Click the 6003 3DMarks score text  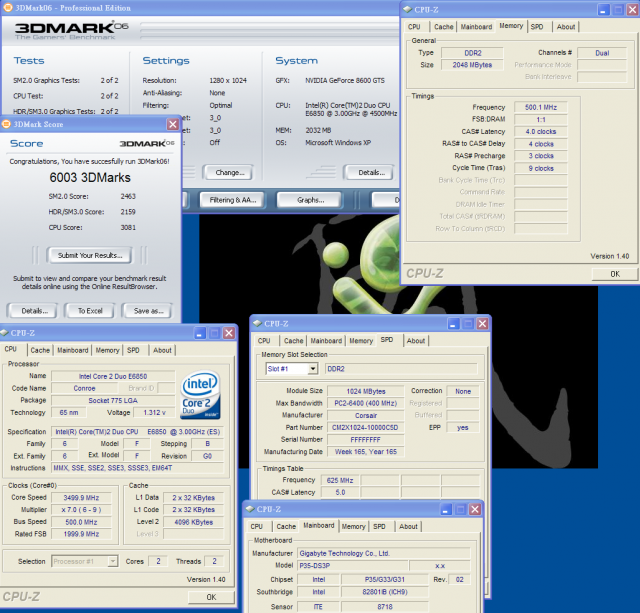(x=90, y=178)
